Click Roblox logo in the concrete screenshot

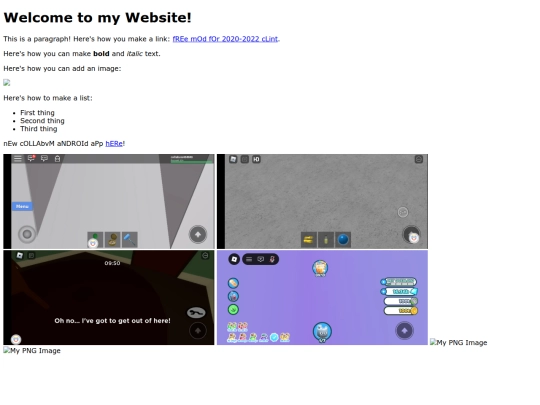233,159
